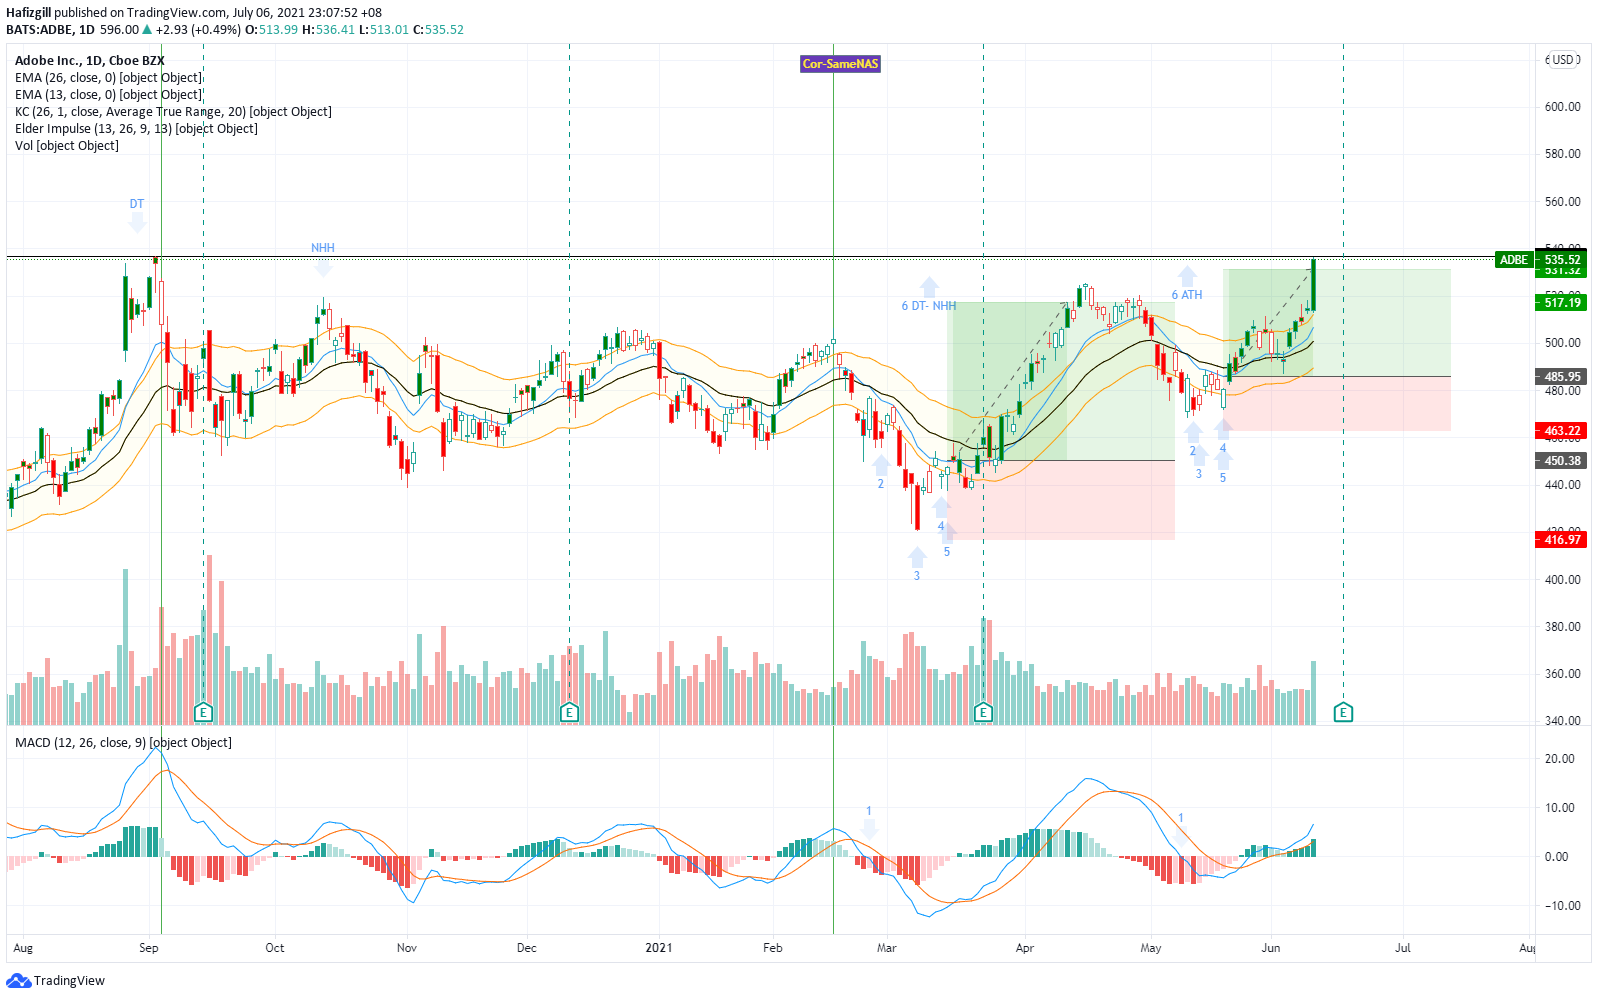The width and height of the screenshot is (1598, 999).
Task: Click the TradingView logo at bottom left
Action: [x=55, y=980]
